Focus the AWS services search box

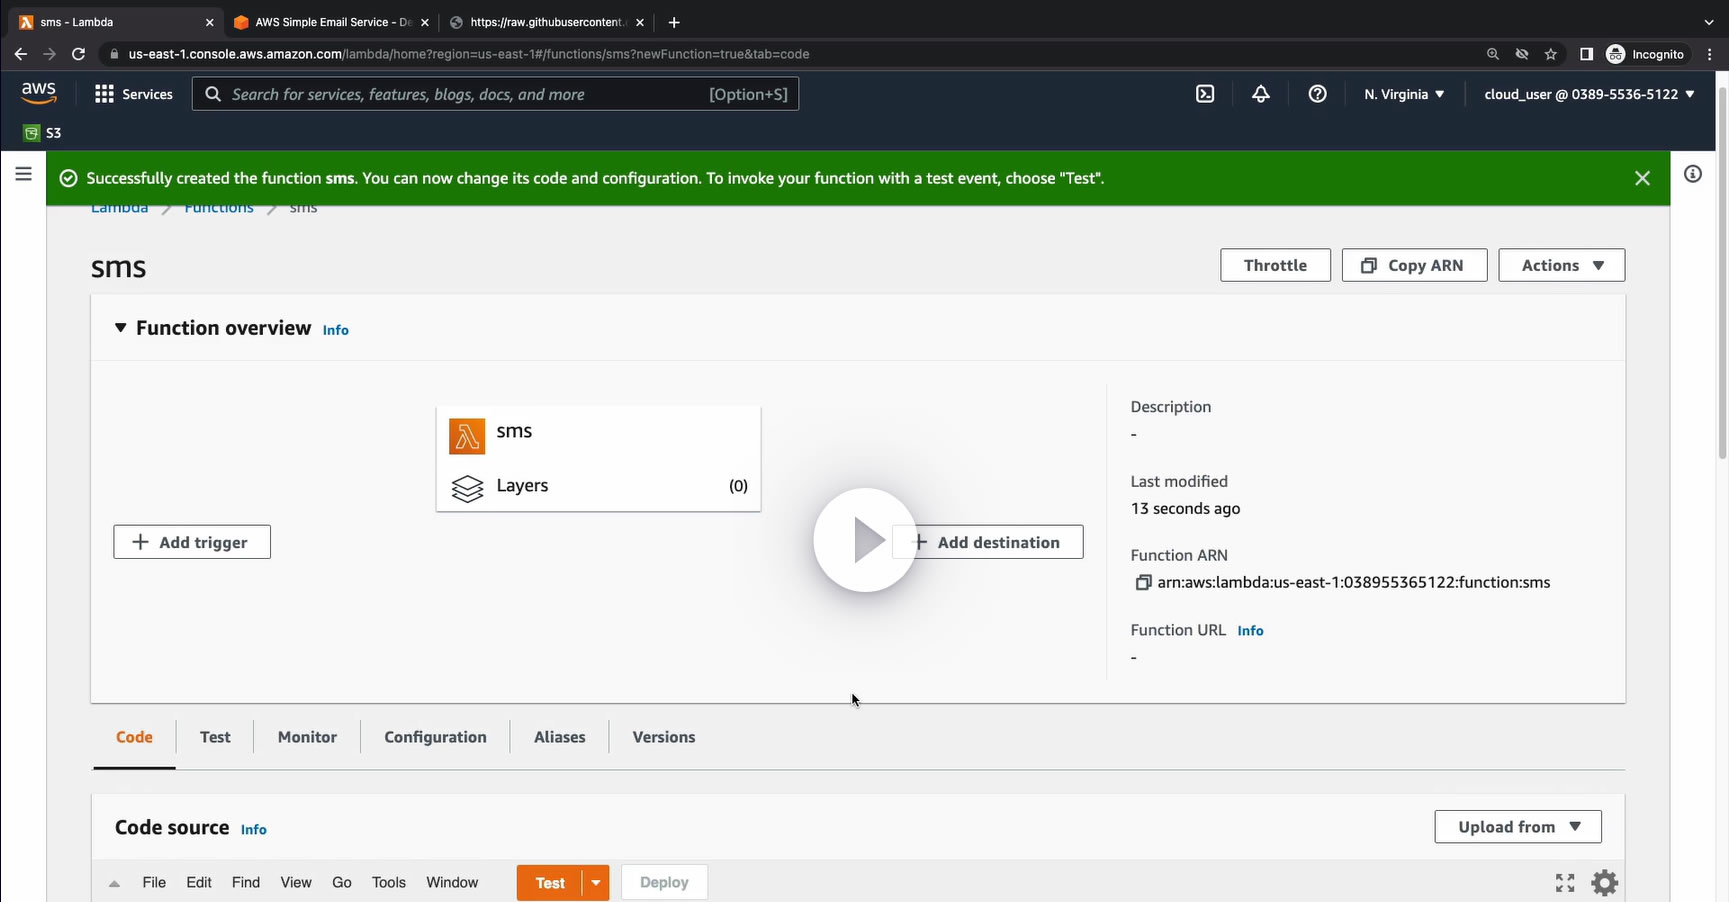[x=495, y=94]
